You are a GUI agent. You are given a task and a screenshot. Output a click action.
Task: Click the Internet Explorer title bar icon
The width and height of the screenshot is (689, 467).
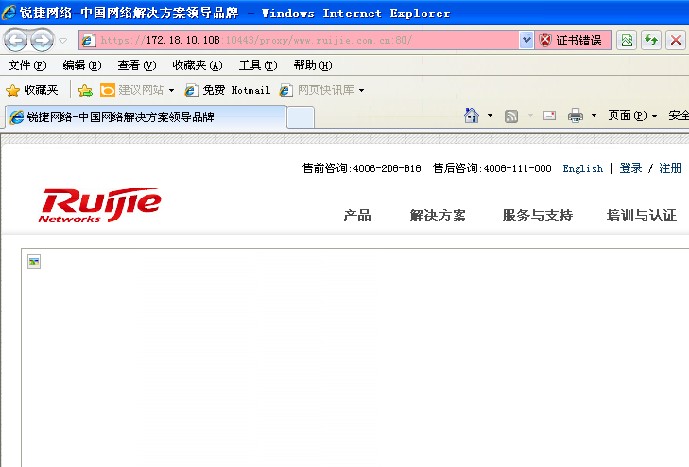pyautogui.click(x=9, y=12)
